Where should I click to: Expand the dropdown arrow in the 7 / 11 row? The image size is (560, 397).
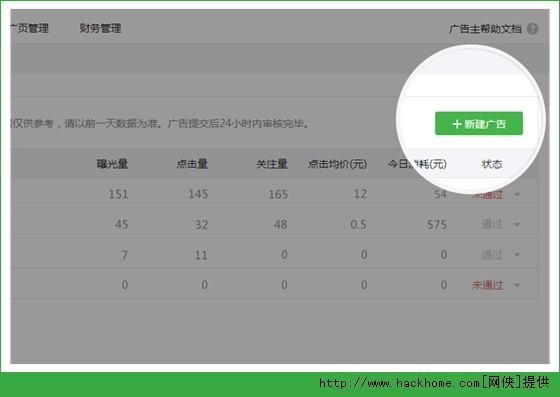517,255
